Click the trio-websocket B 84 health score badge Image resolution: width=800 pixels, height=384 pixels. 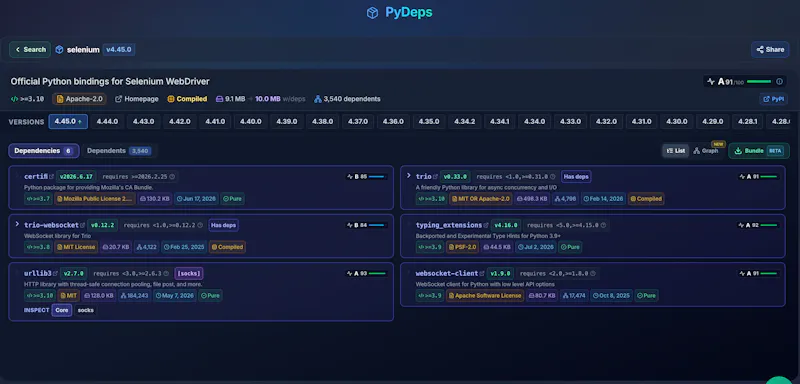[x=366, y=225]
